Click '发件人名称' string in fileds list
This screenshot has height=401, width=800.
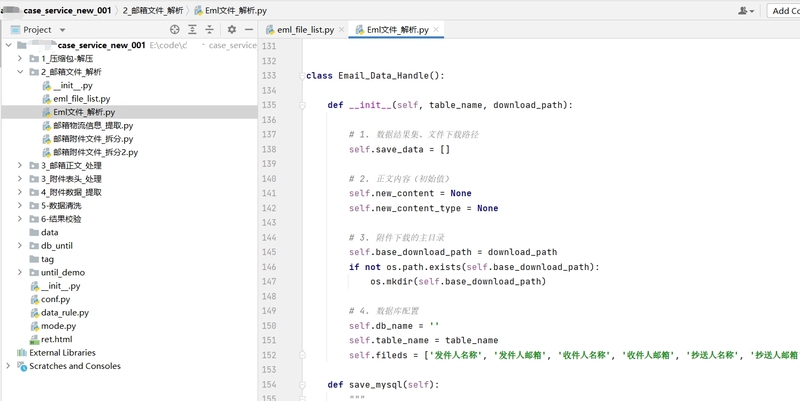point(458,355)
